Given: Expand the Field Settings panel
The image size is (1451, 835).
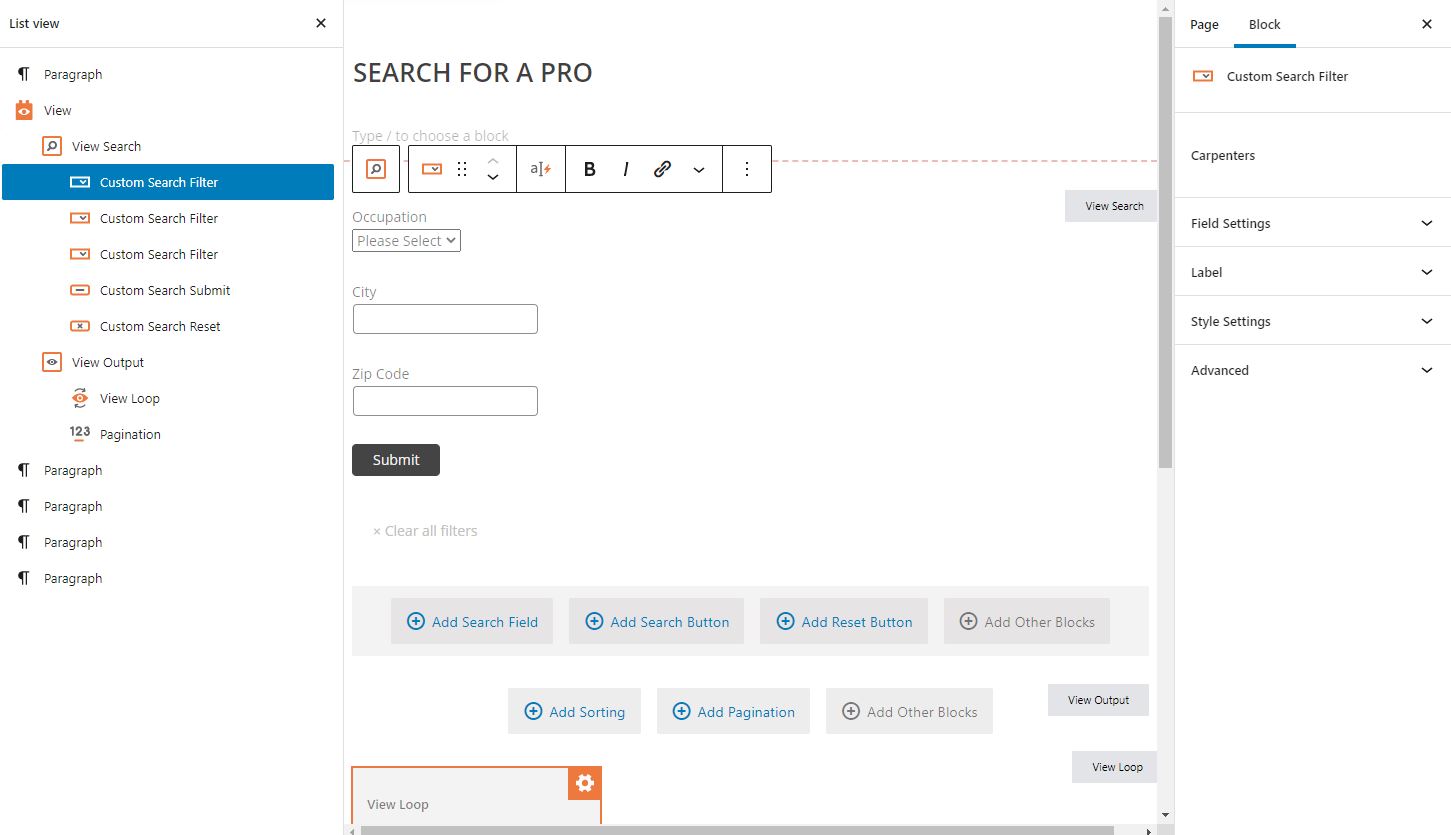Looking at the screenshot, I should tap(1313, 223).
